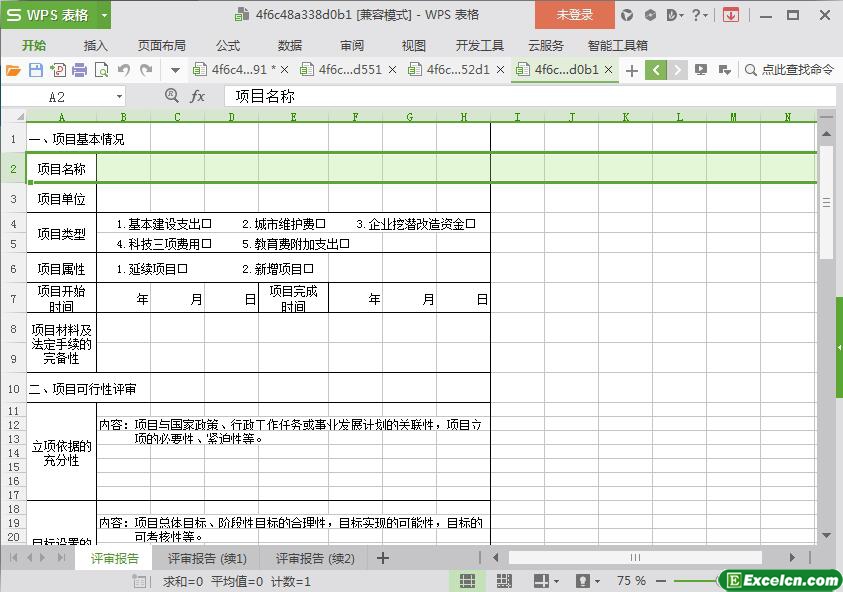Click the Undo arrow icon
This screenshot has height=592, width=843.
coord(124,70)
